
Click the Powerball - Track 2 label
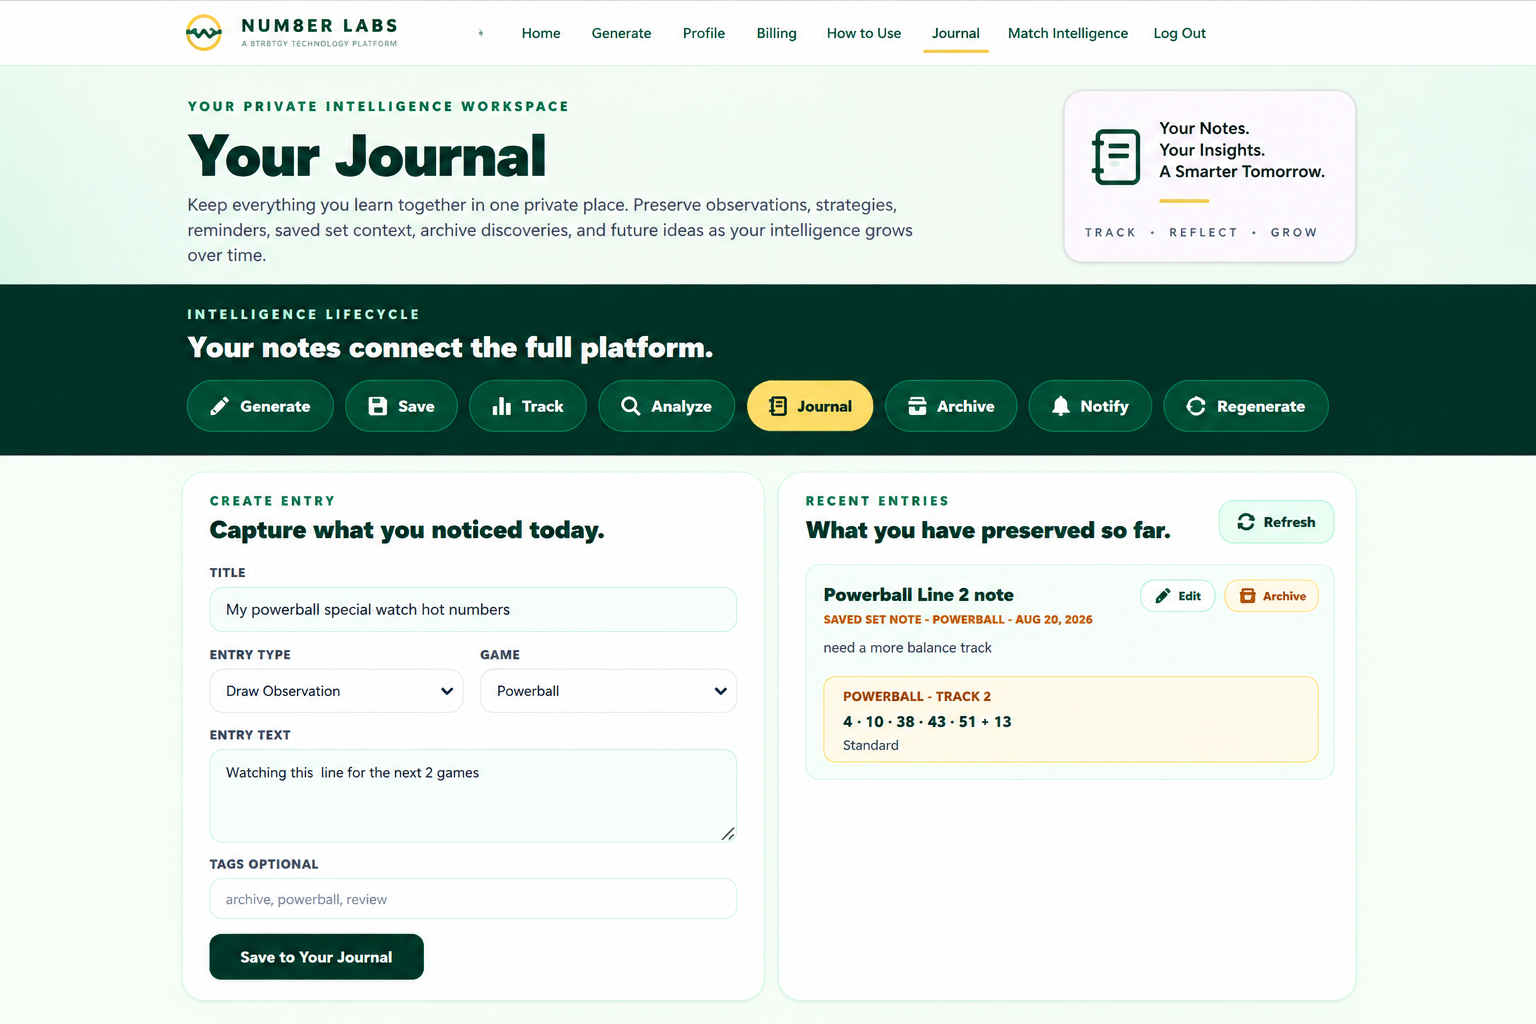coord(917,696)
